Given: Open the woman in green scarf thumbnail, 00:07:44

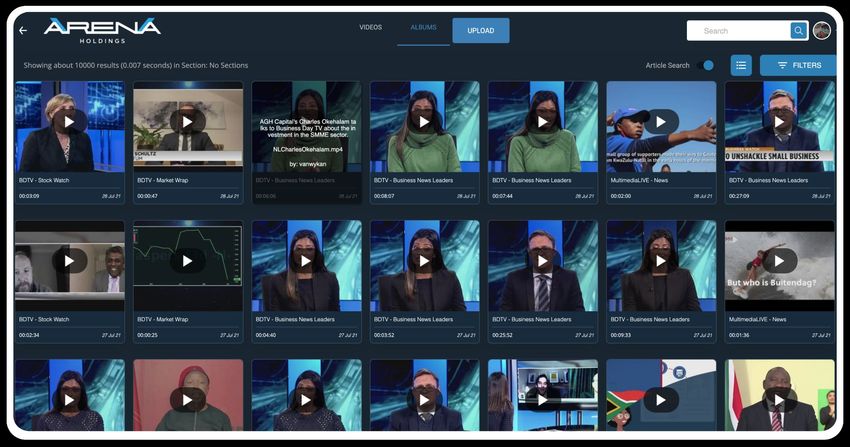Looking at the screenshot, I should [x=543, y=127].
